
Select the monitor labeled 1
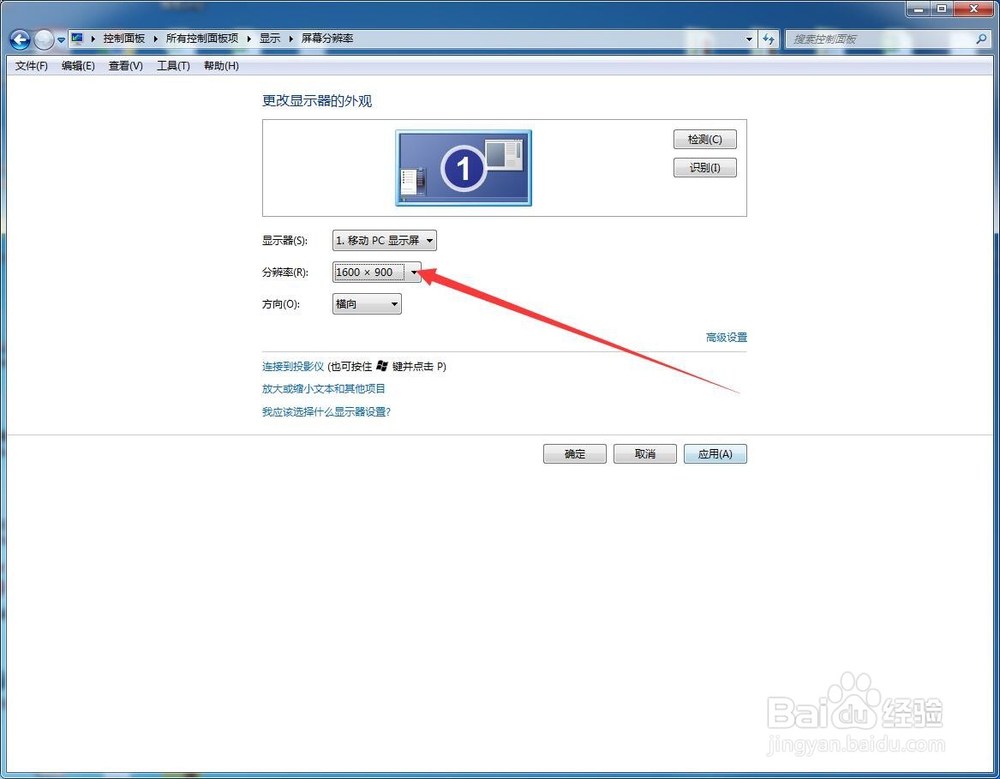point(463,168)
